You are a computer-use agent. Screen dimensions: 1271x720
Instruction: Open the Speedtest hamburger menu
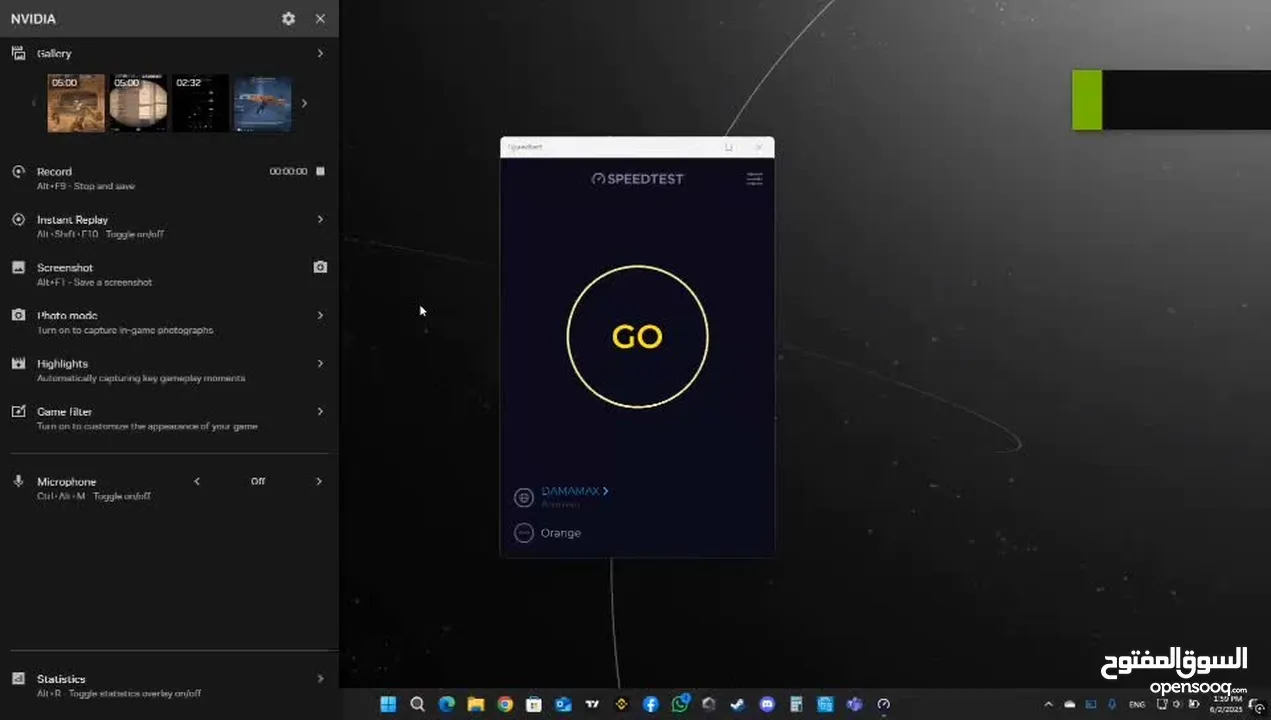754,179
